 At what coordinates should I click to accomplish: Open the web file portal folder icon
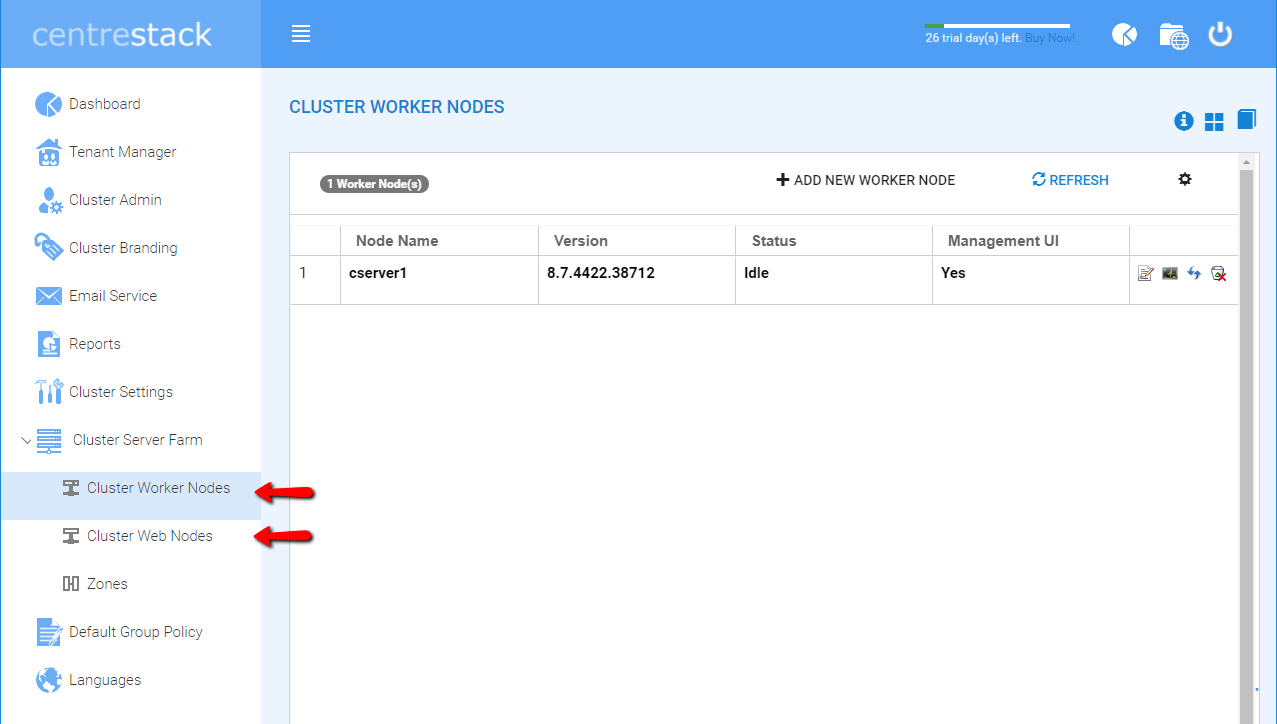(1173, 35)
